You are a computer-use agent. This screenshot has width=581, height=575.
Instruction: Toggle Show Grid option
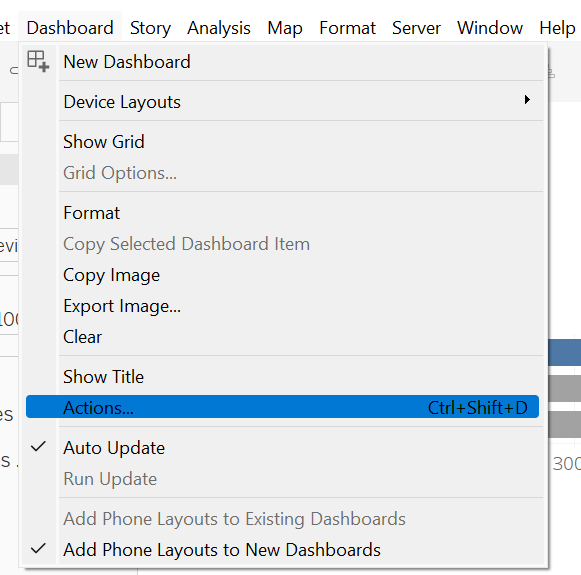click(x=282, y=142)
